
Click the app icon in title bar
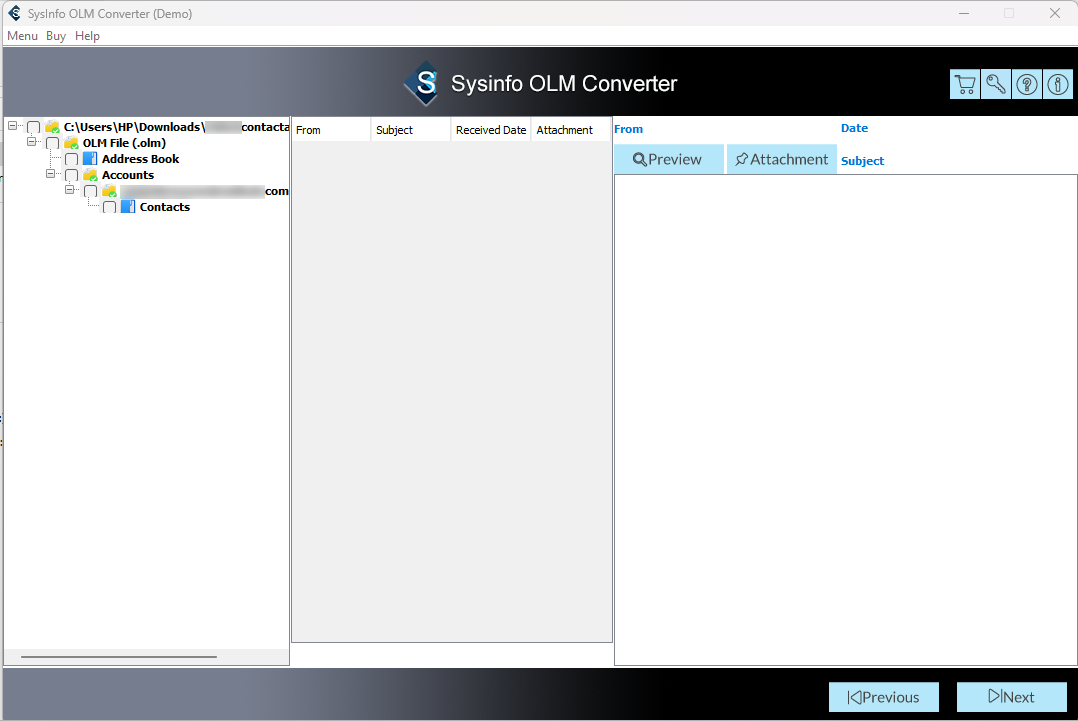(14, 13)
